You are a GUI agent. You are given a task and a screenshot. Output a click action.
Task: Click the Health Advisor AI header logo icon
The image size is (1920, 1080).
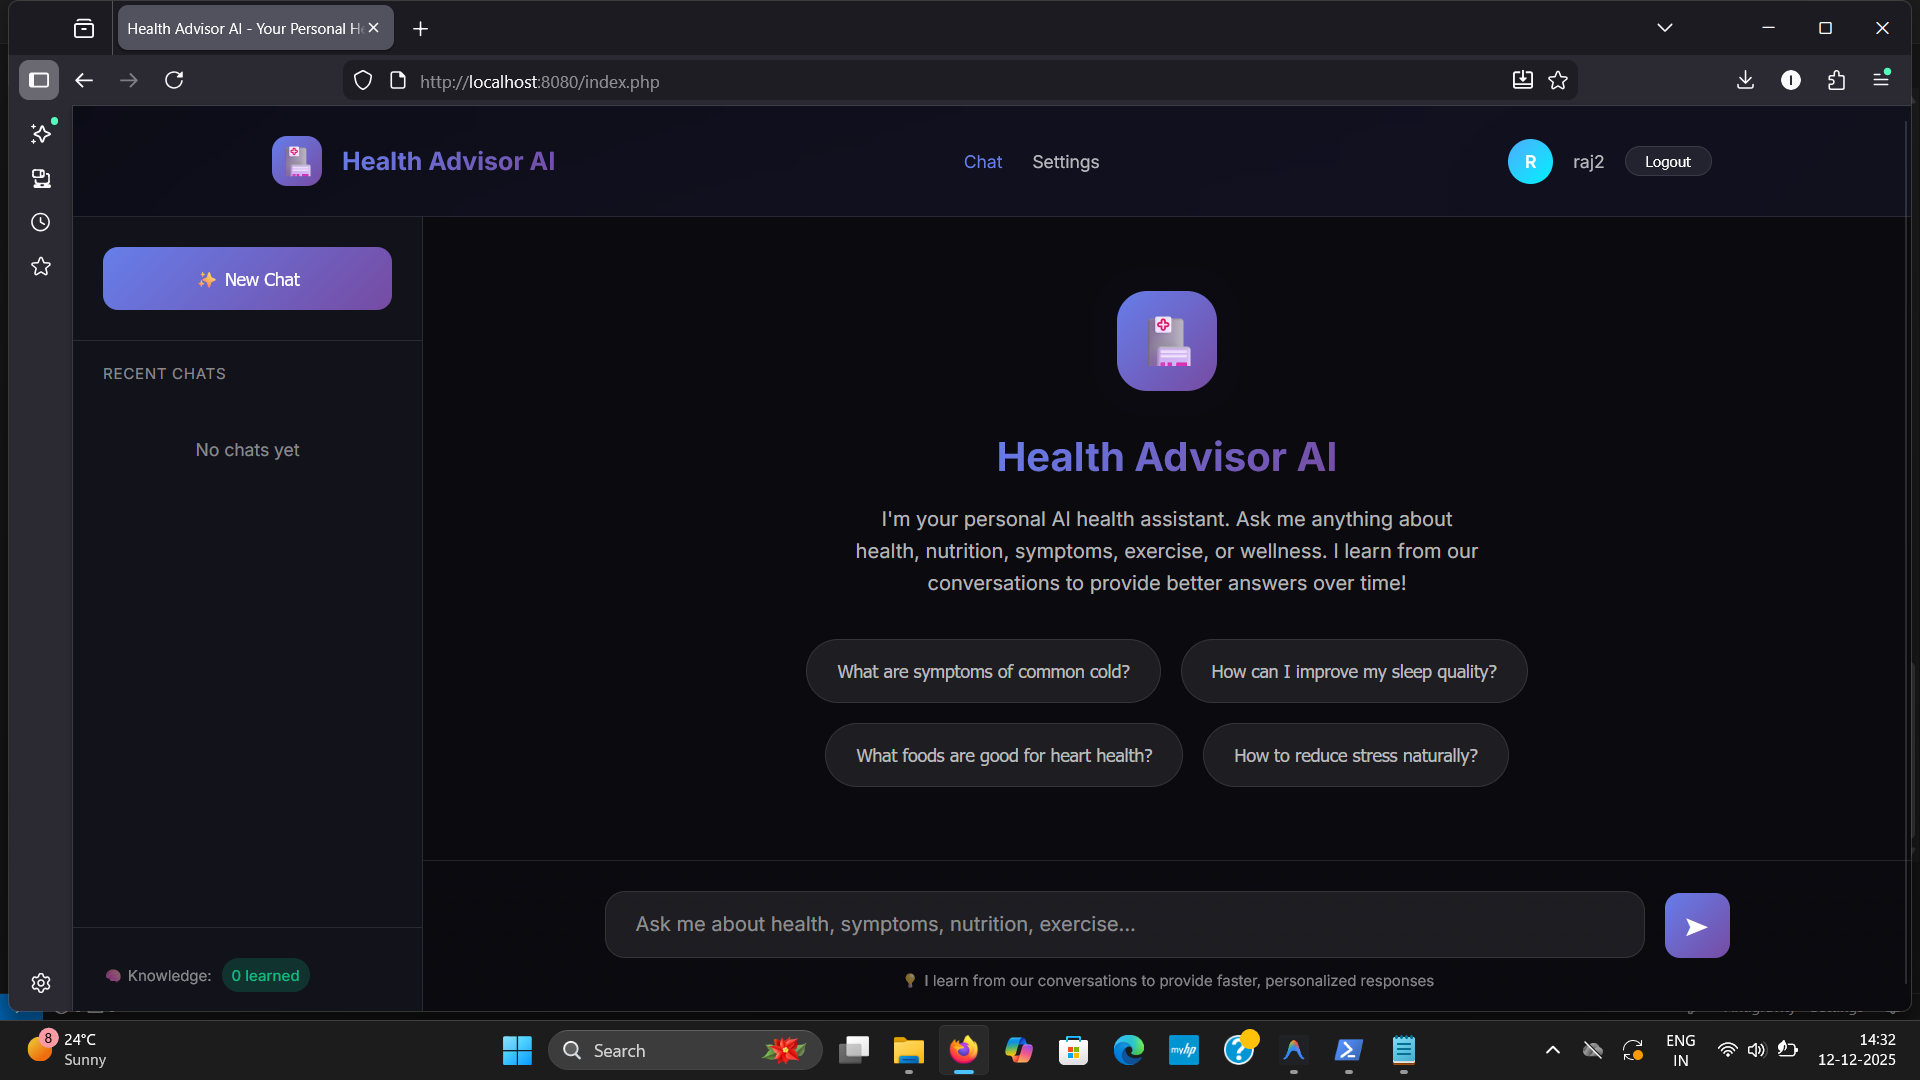tap(297, 161)
